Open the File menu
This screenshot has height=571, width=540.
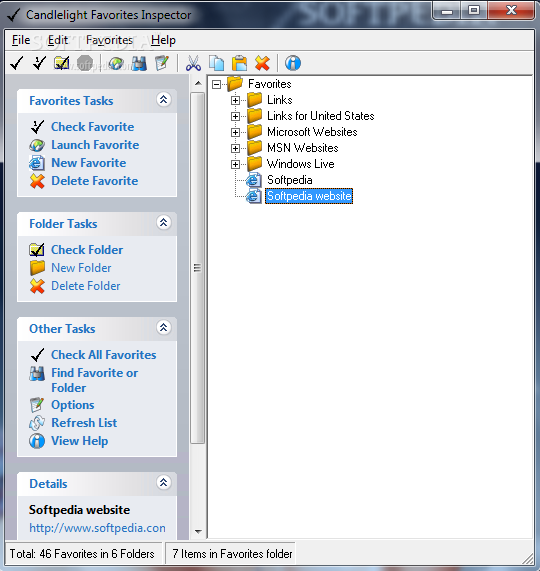click(21, 40)
